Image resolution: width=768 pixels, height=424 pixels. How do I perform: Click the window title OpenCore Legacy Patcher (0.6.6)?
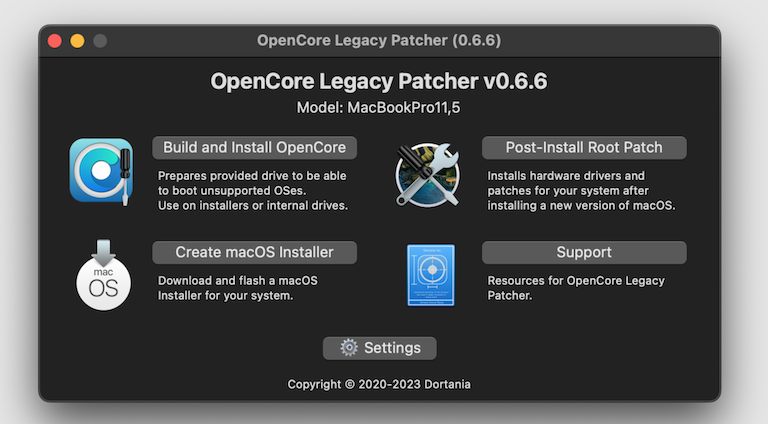(379, 41)
